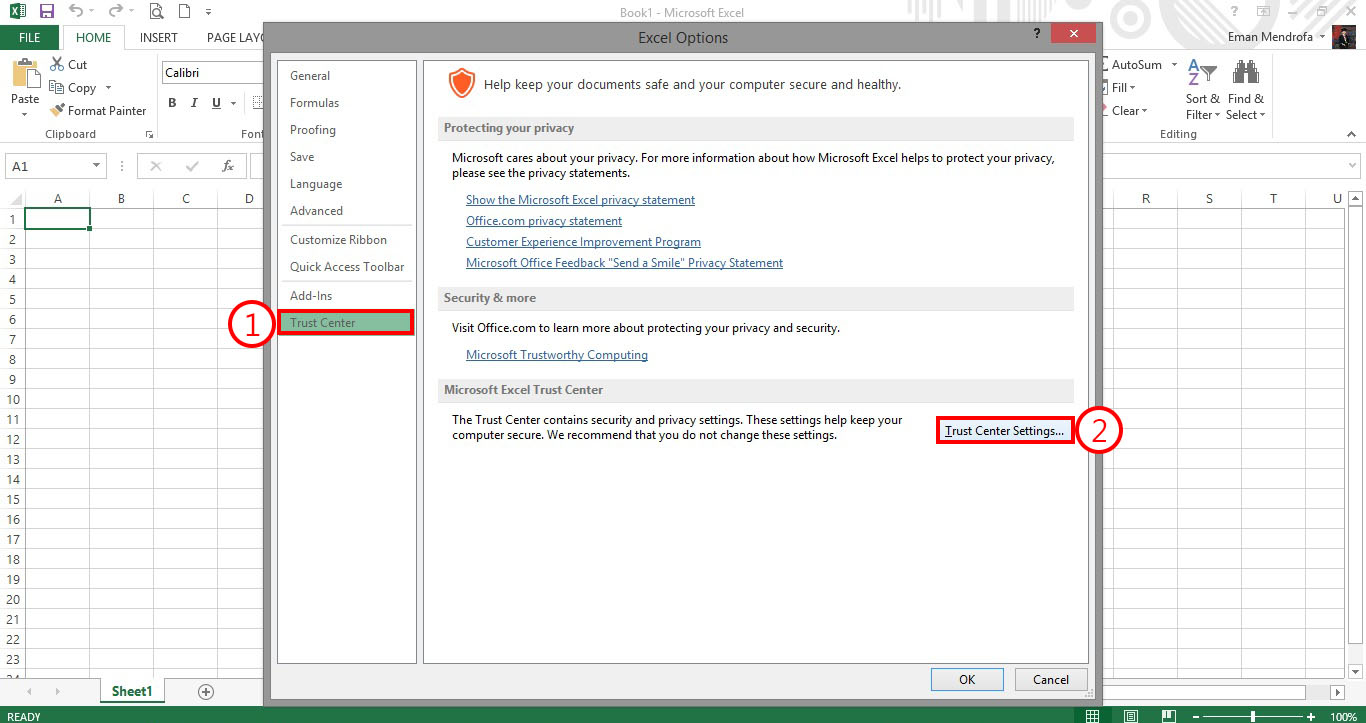Open the AutoSum dropdown arrow

pyautogui.click(x=1174, y=65)
